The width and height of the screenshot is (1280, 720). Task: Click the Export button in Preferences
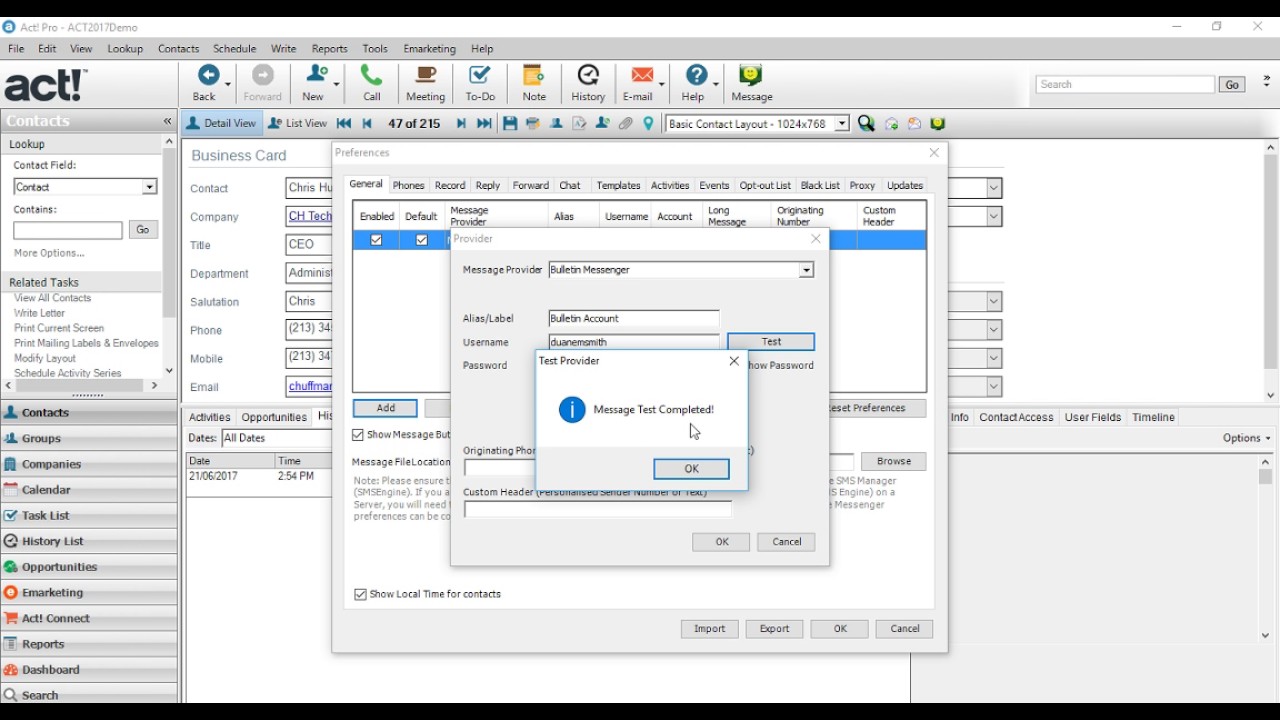(x=775, y=629)
